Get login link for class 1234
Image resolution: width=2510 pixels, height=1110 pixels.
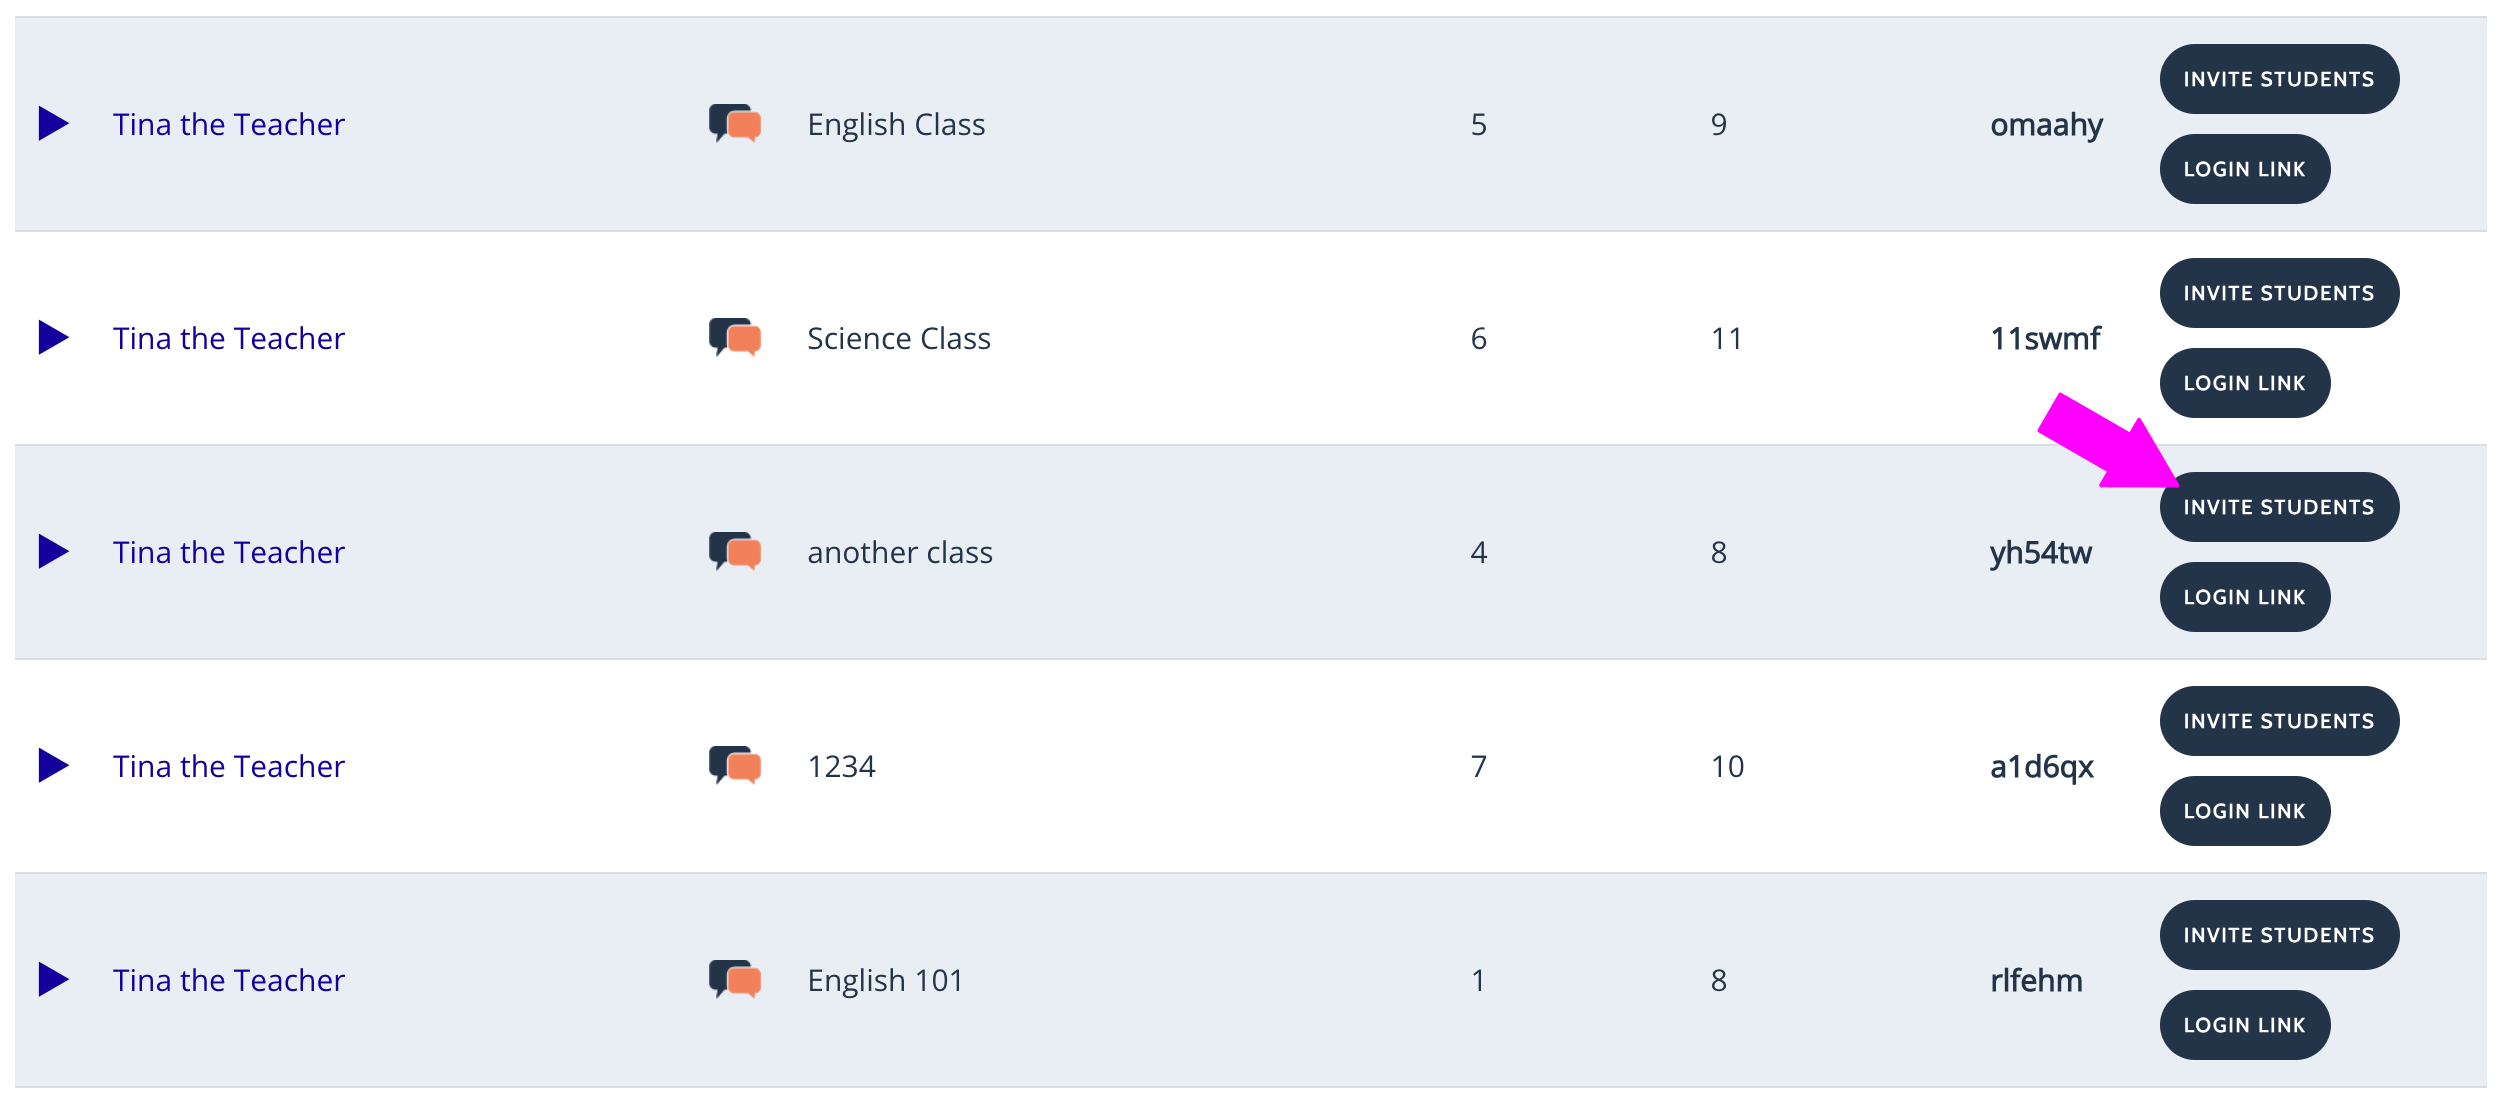pyautogui.click(x=2245, y=811)
